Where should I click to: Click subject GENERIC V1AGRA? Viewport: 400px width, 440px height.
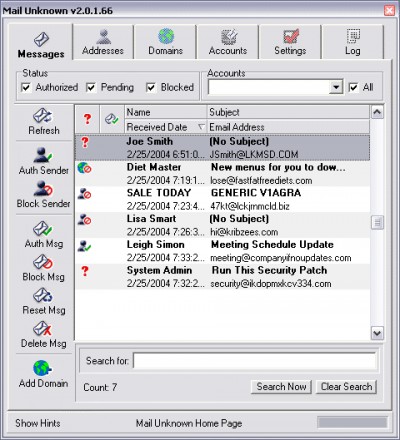256,193
